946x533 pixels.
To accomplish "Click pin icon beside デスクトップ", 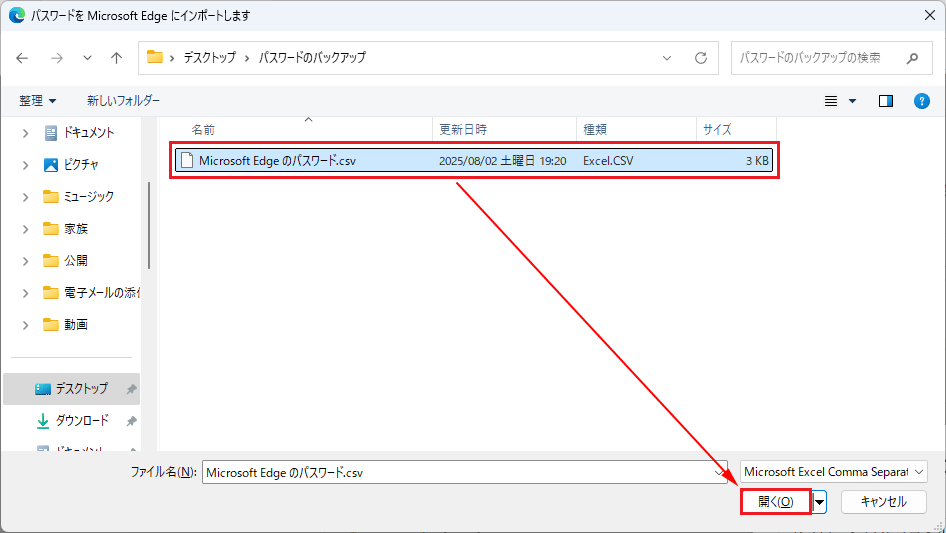I will (x=131, y=389).
